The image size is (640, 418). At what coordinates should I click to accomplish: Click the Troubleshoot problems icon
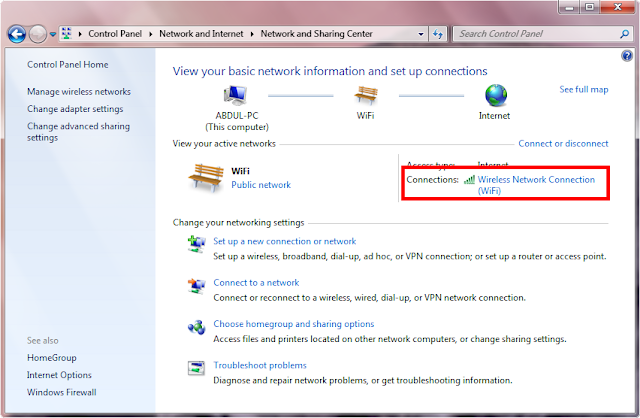coord(196,368)
